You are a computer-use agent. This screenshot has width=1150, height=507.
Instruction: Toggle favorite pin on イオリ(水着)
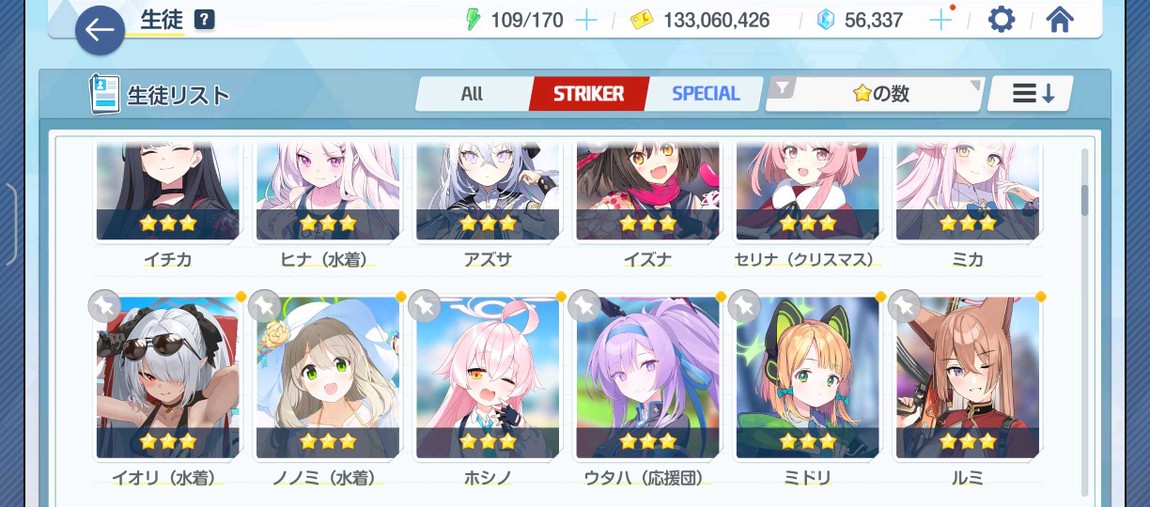(x=104, y=307)
